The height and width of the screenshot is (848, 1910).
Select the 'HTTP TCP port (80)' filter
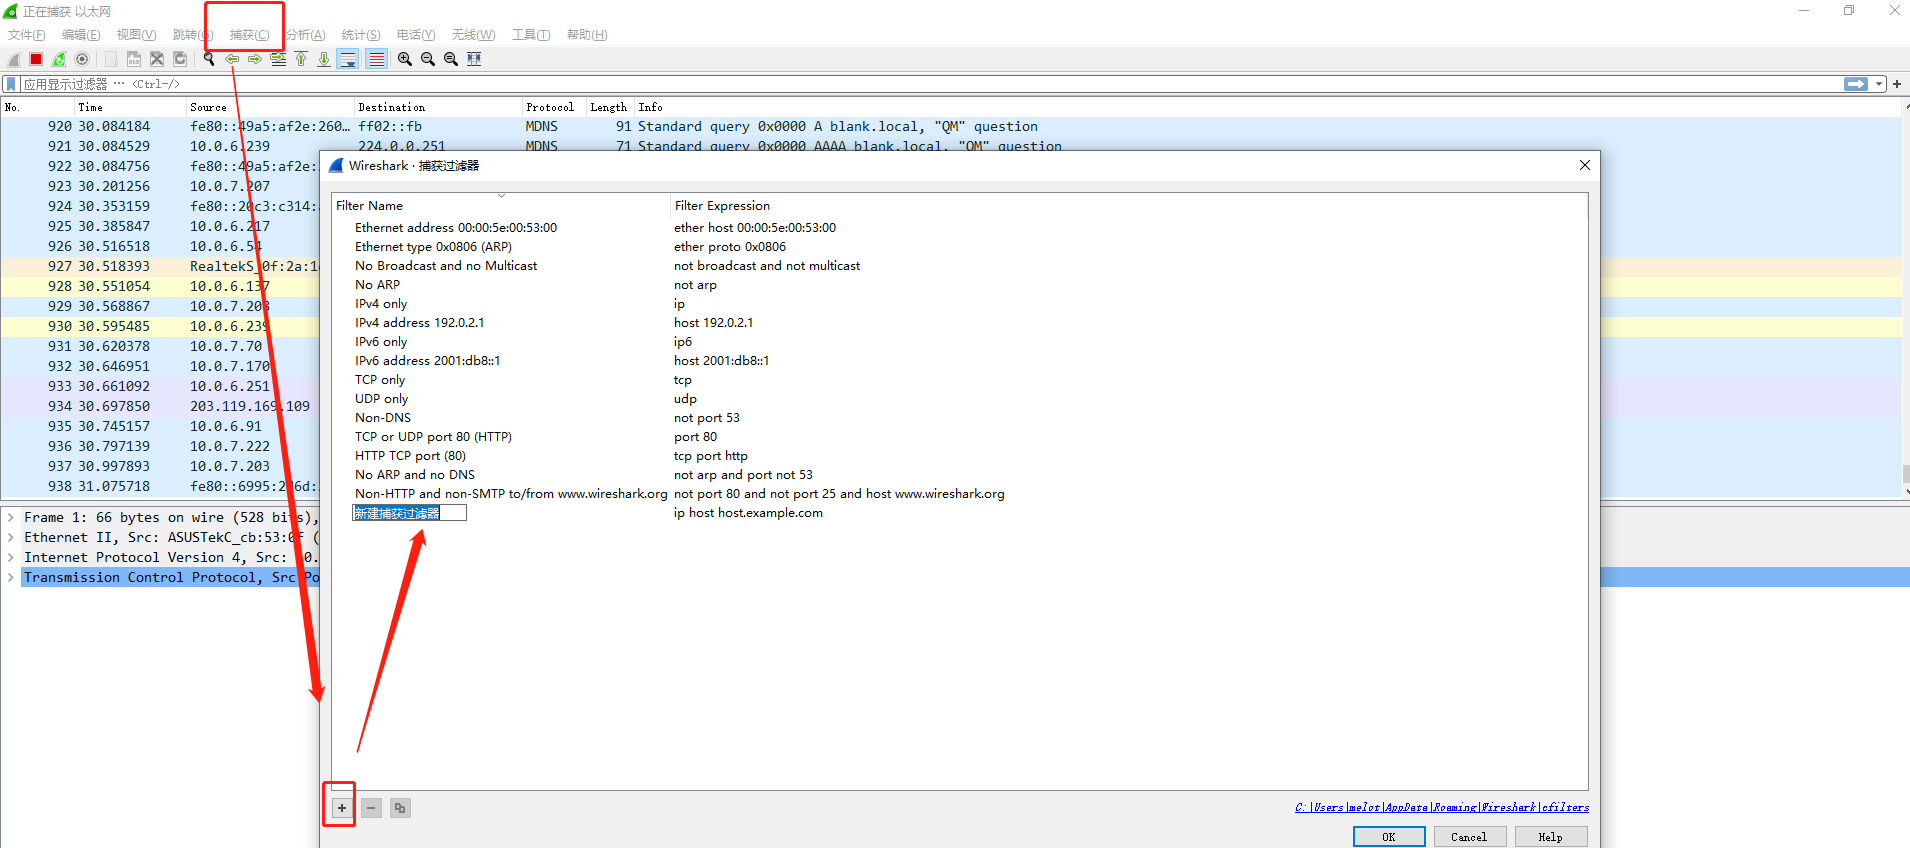coord(410,456)
